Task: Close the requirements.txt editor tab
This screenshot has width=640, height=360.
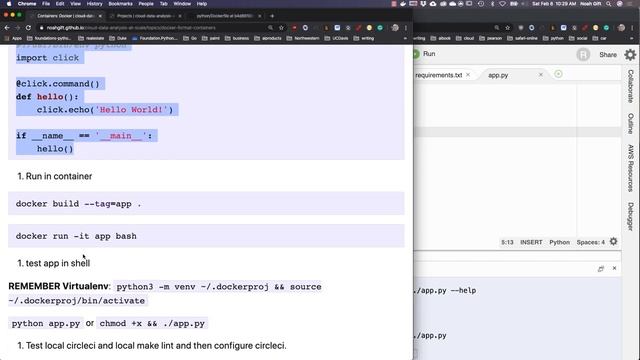Action: (x=468, y=75)
